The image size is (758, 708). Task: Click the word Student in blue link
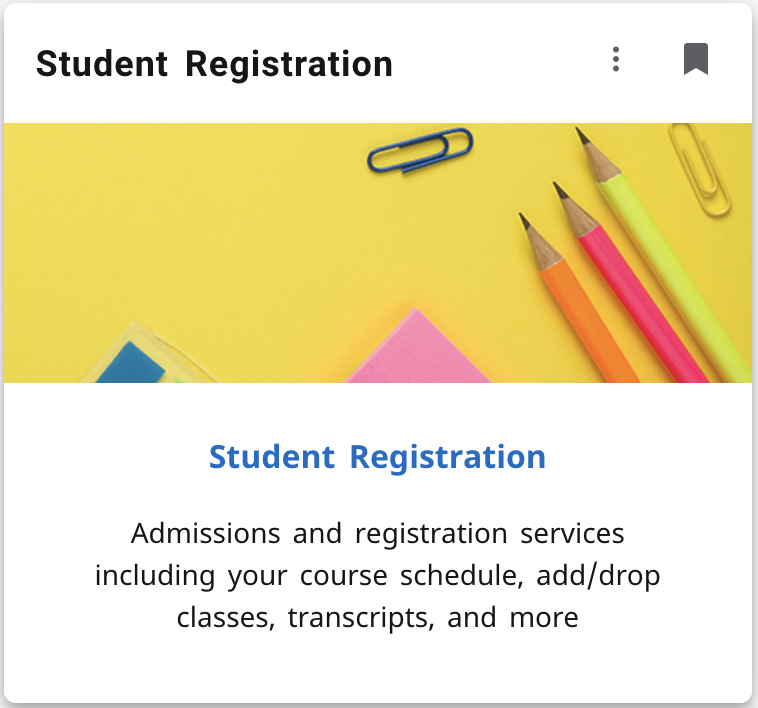[x=272, y=457]
